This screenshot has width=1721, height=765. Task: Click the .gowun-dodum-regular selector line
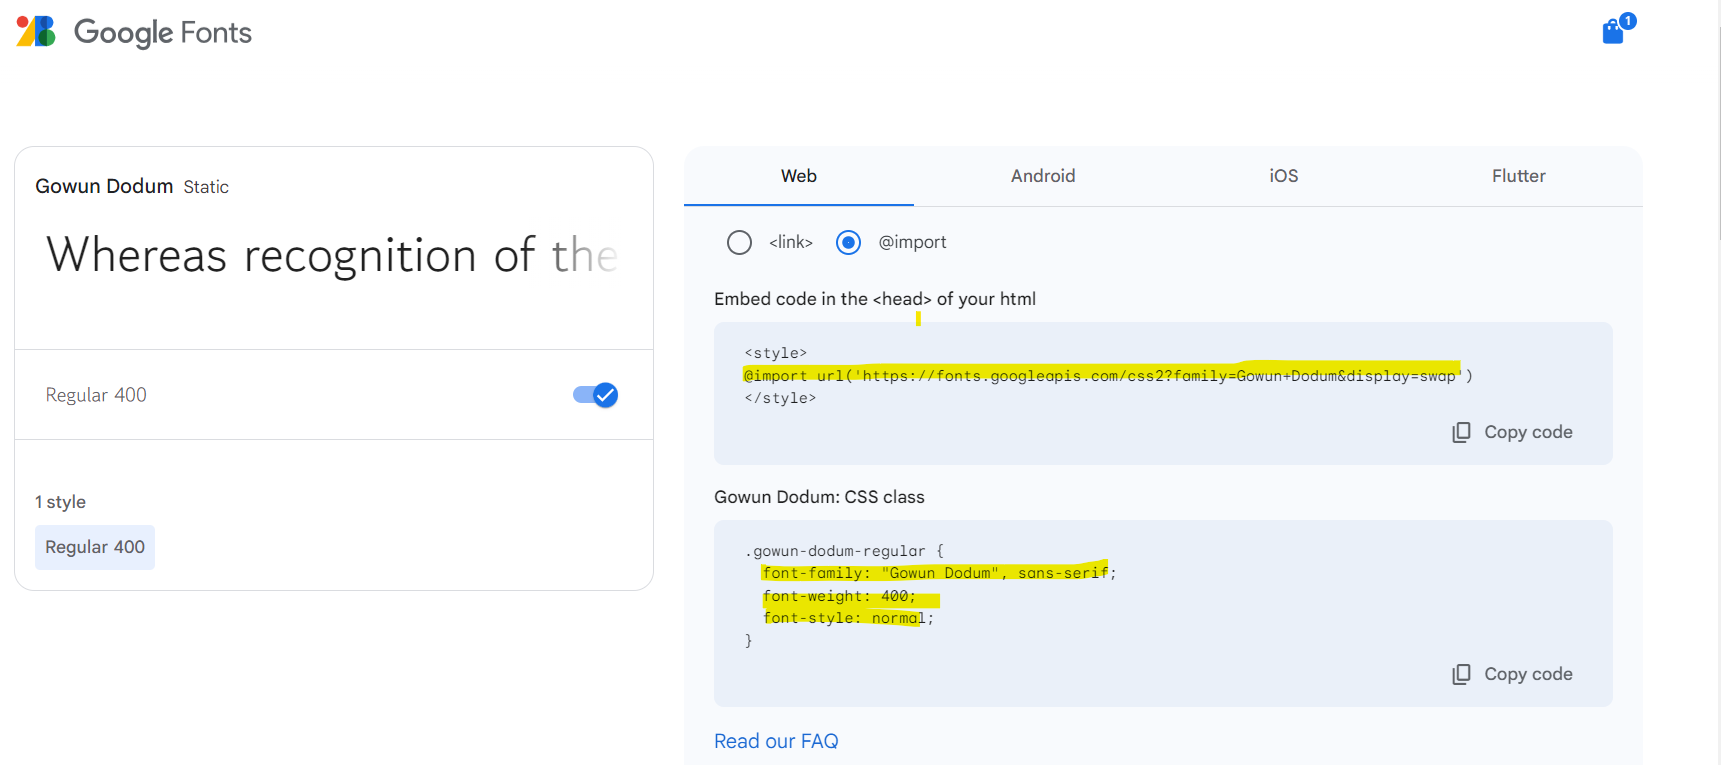(x=844, y=551)
